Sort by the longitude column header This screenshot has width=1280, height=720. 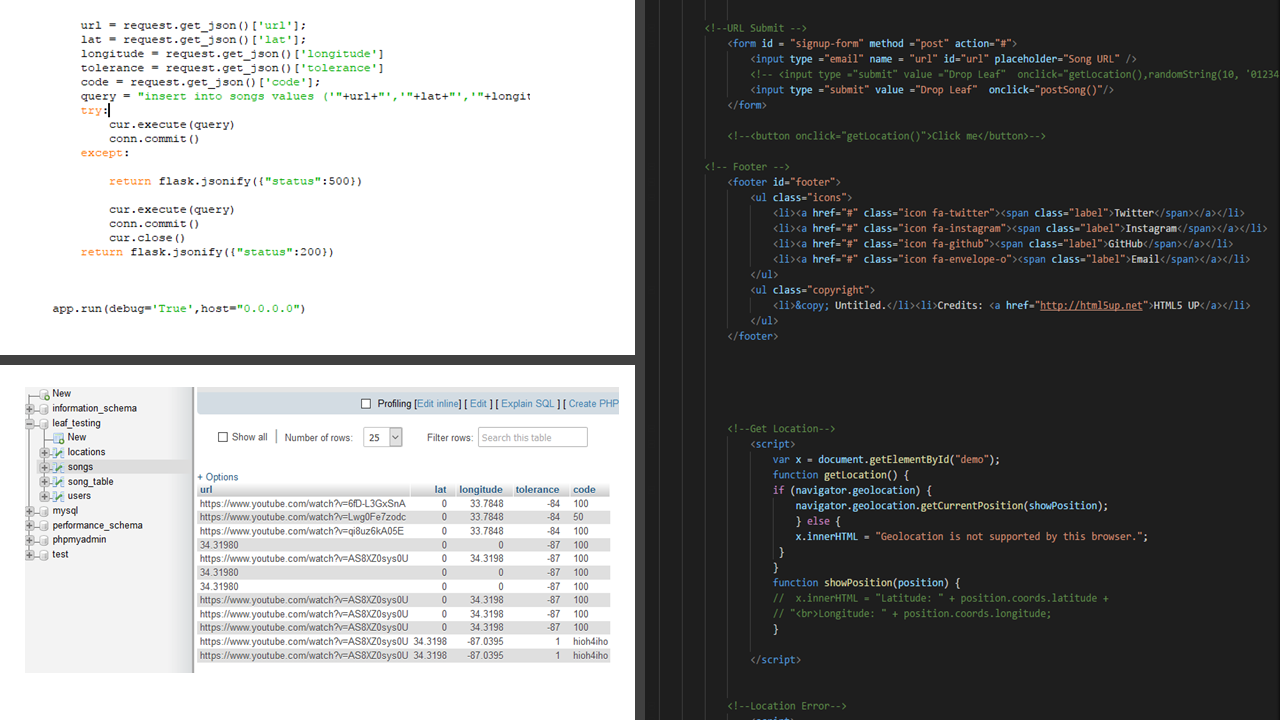481,490
